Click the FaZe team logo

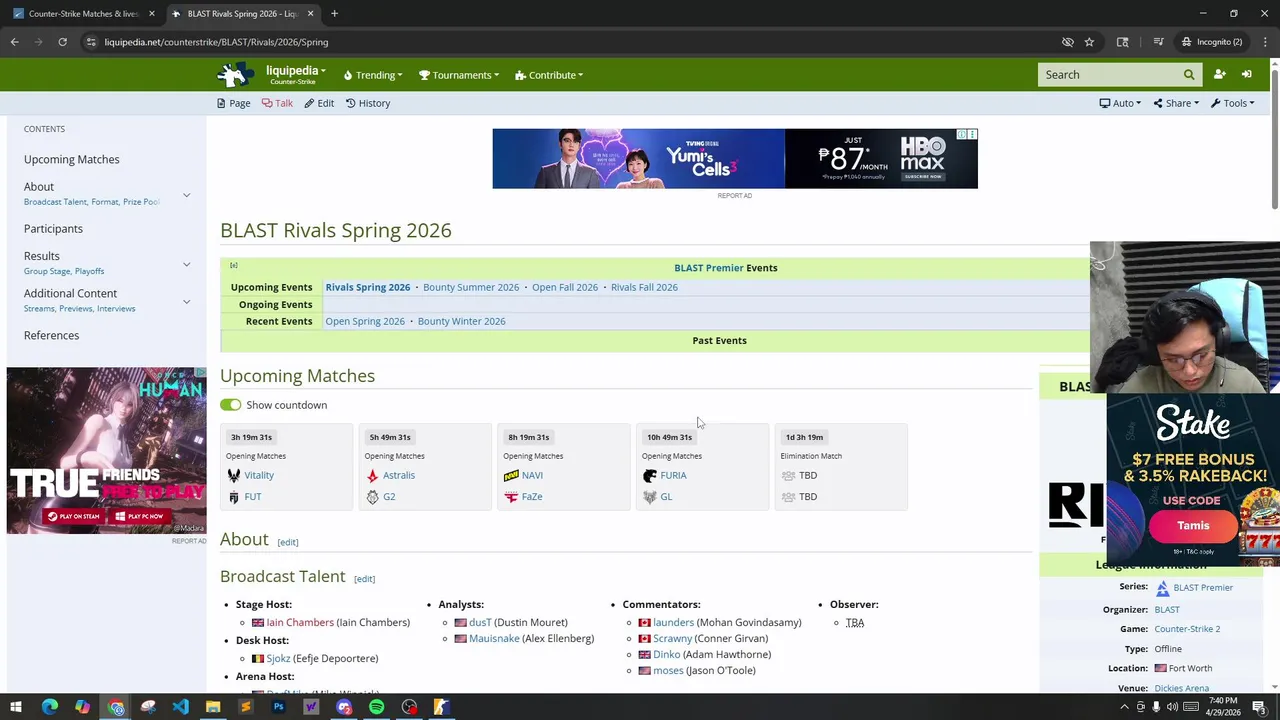(511, 496)
